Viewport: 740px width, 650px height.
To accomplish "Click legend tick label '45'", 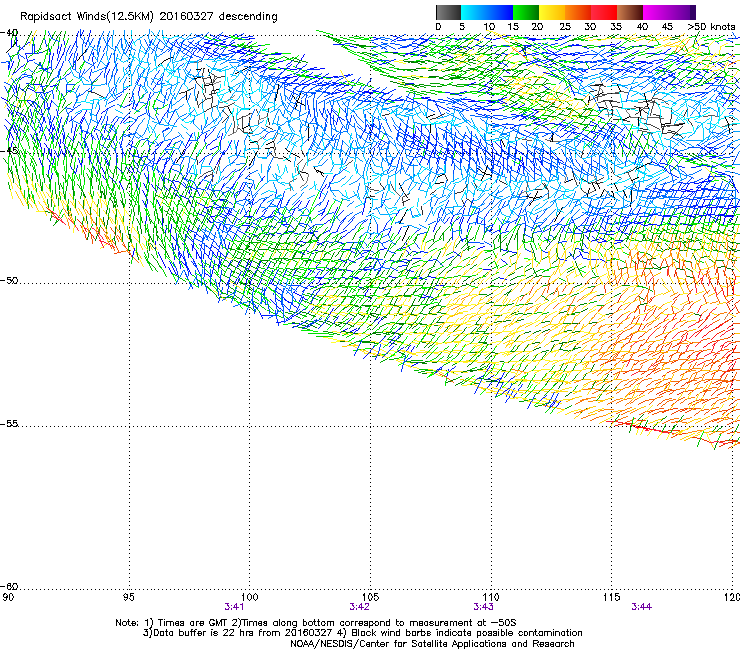I will (x=667, y=26).
